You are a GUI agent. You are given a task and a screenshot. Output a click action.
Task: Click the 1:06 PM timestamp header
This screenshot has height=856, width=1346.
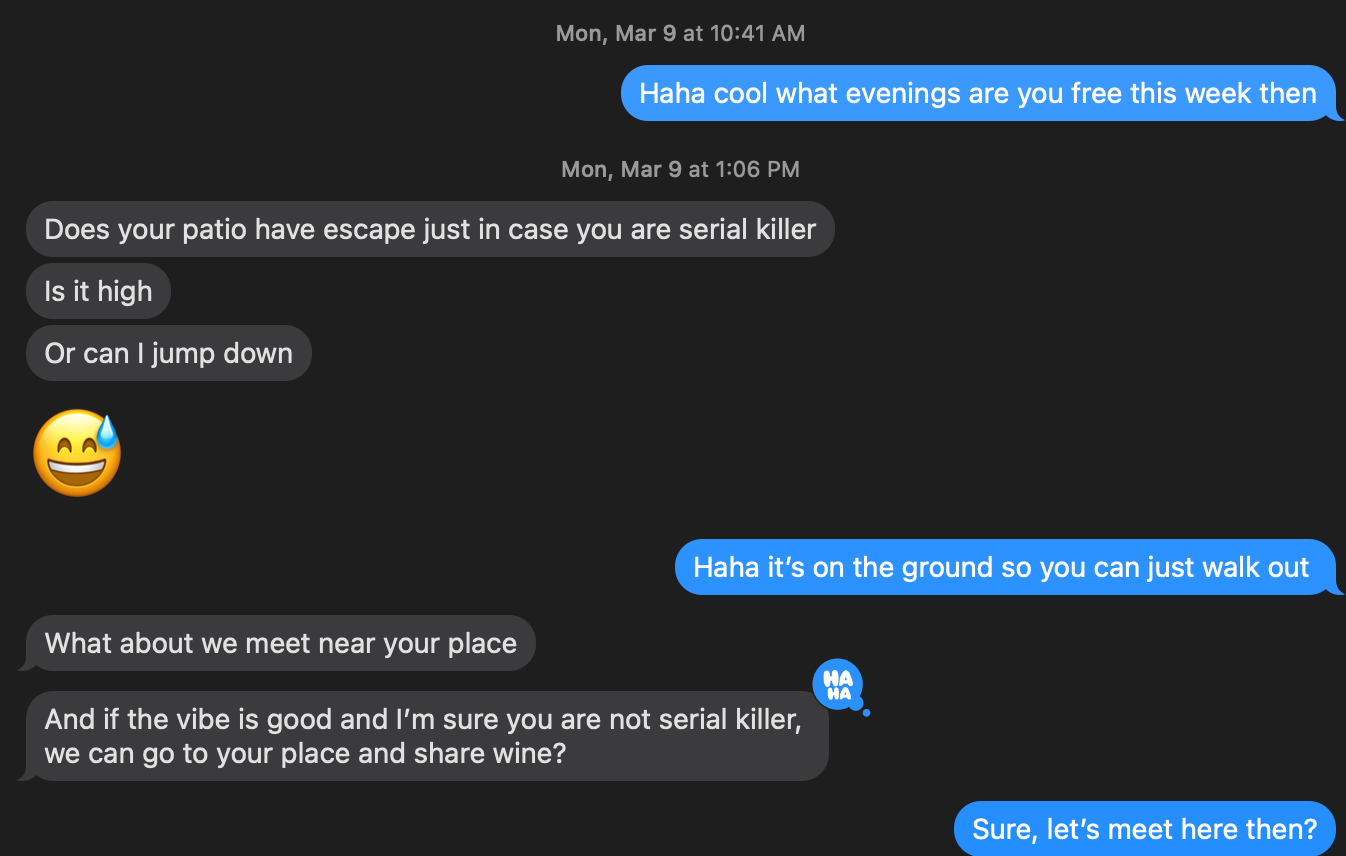point(680,169)
